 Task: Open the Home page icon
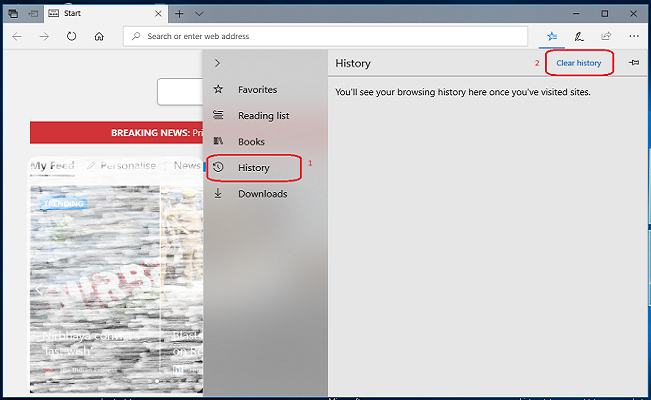[x=99, y=37]
